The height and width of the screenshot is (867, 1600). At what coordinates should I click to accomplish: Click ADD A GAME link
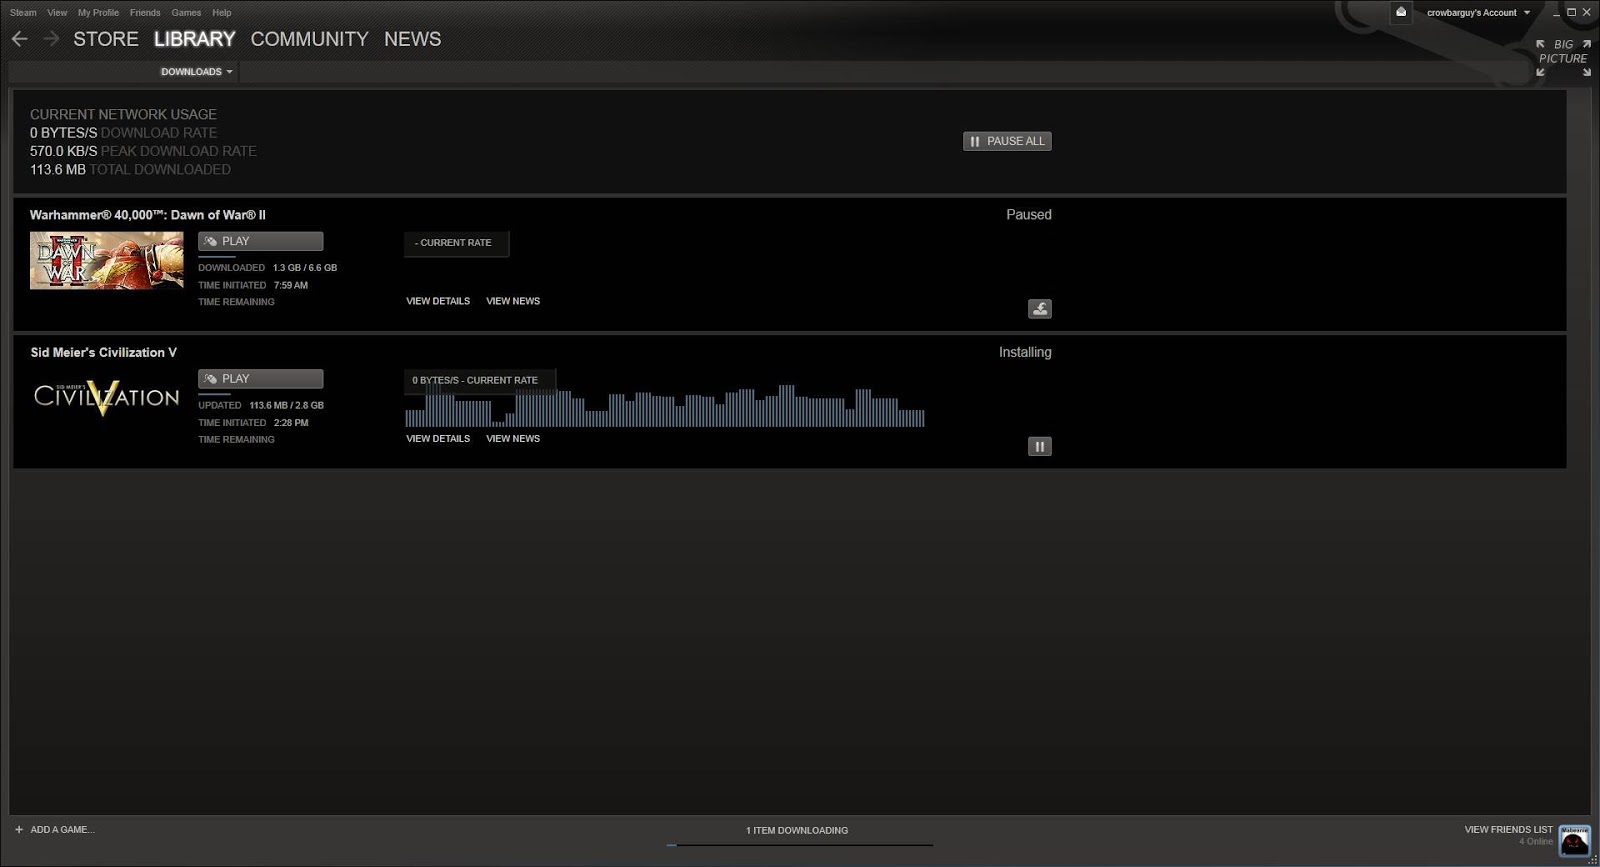pos(62,829)
